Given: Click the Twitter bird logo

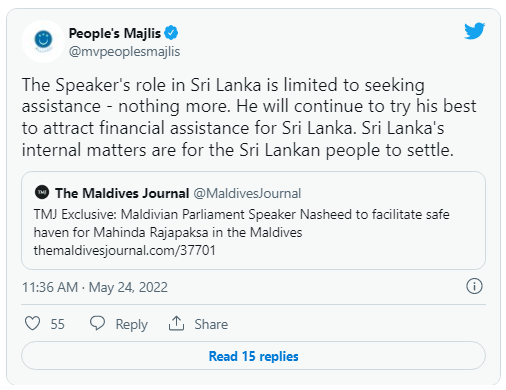Looking at the screenshot, I should [474, 31].
